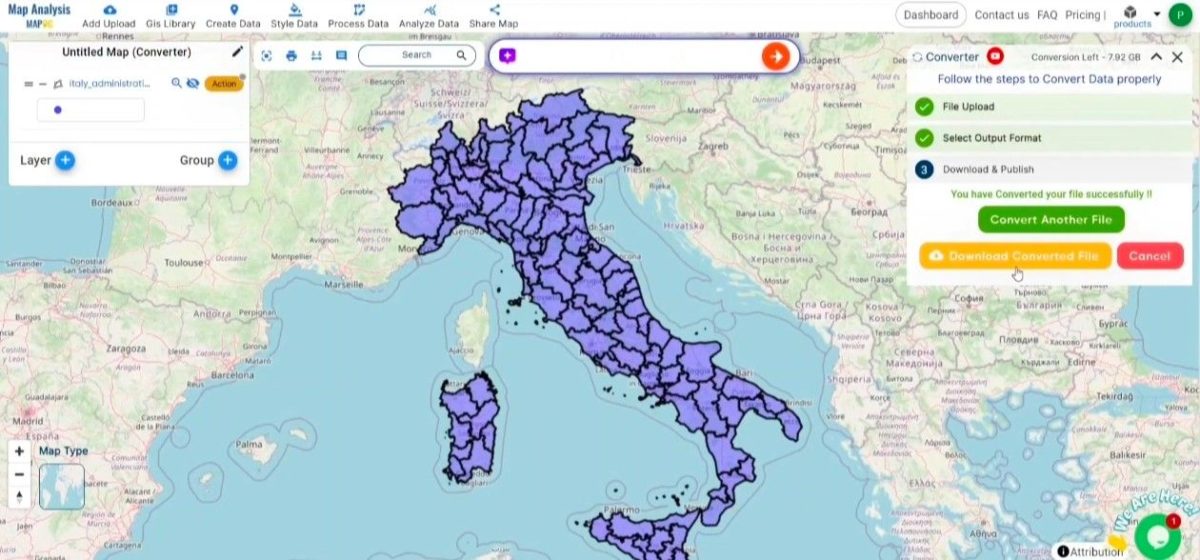The height and width of the screenshot is (560, 1200).
Task: Click the pencil icon to rename map
Action: click(237, 52)
